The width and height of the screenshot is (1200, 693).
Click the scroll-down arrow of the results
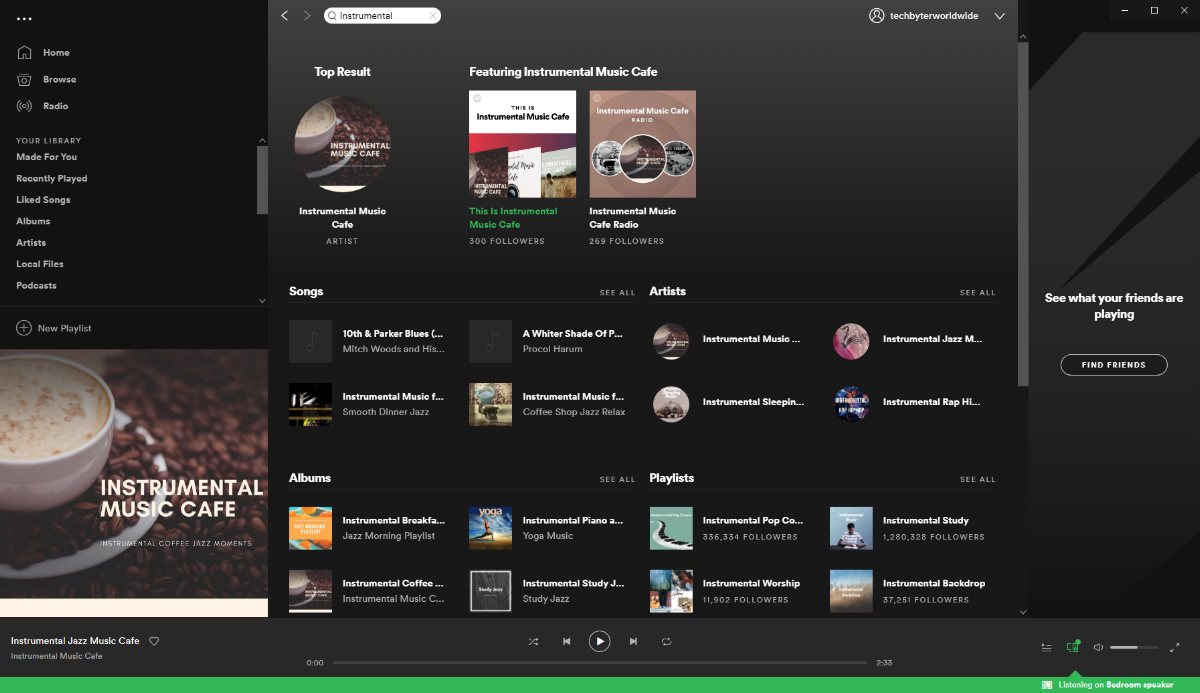[1023, 611]
